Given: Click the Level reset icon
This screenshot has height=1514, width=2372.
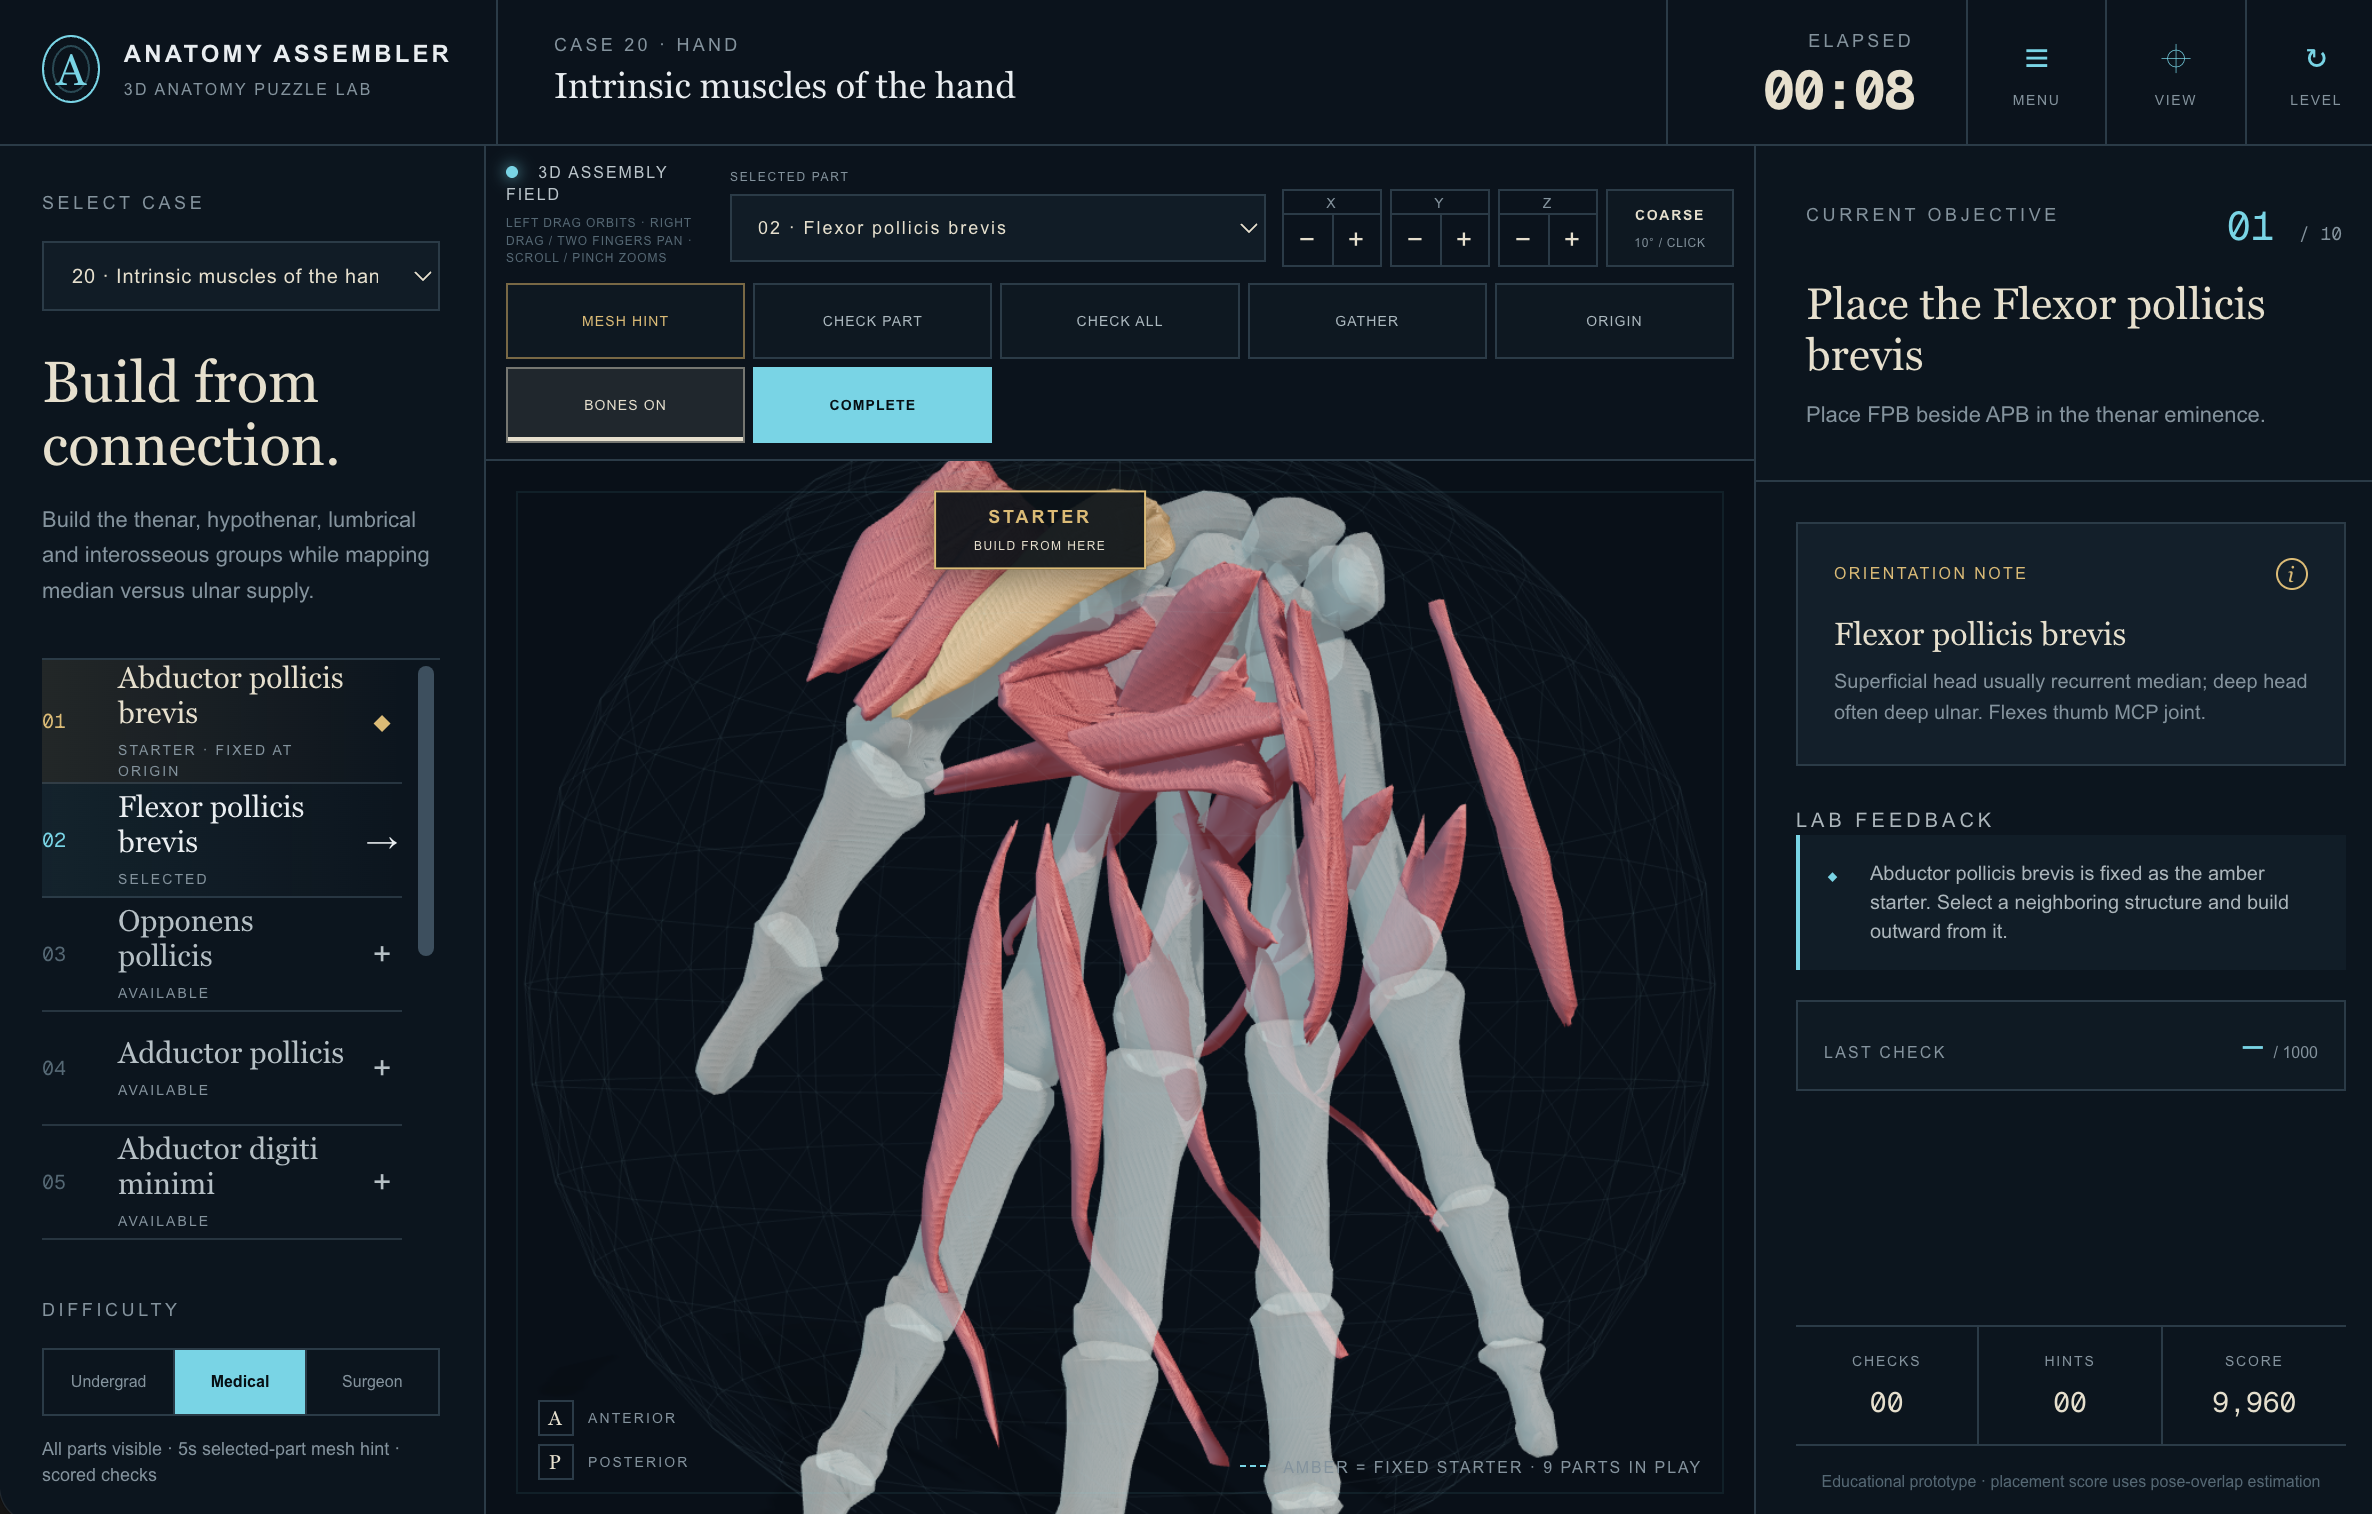Looking at the screenshot, I should 2315,59.
